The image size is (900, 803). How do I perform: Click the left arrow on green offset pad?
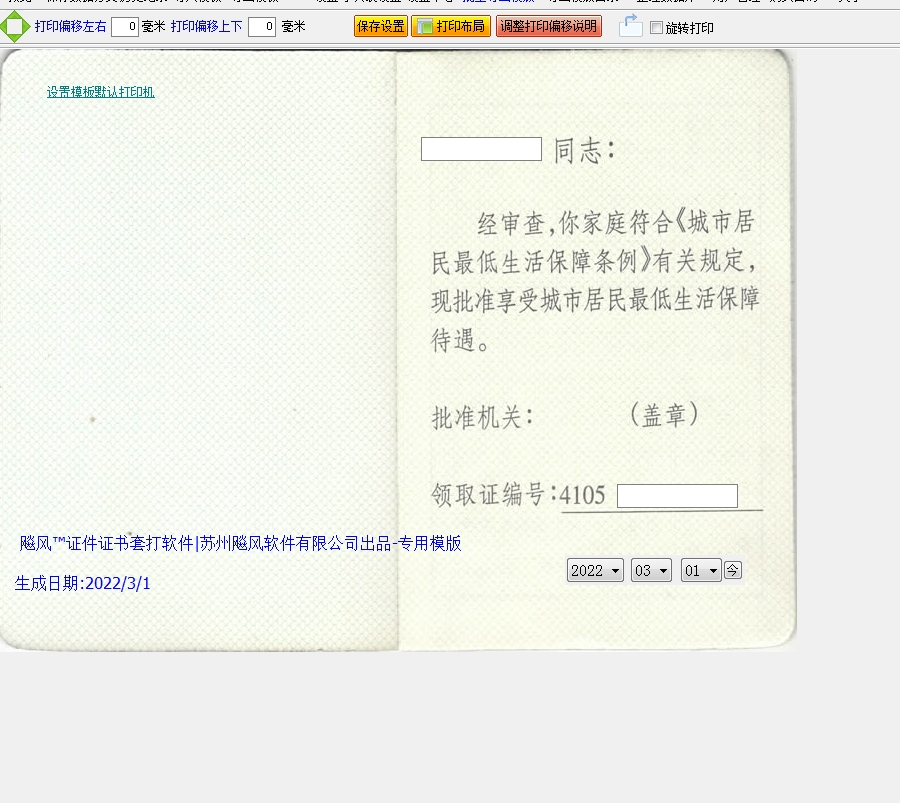[x=4, y=27]
